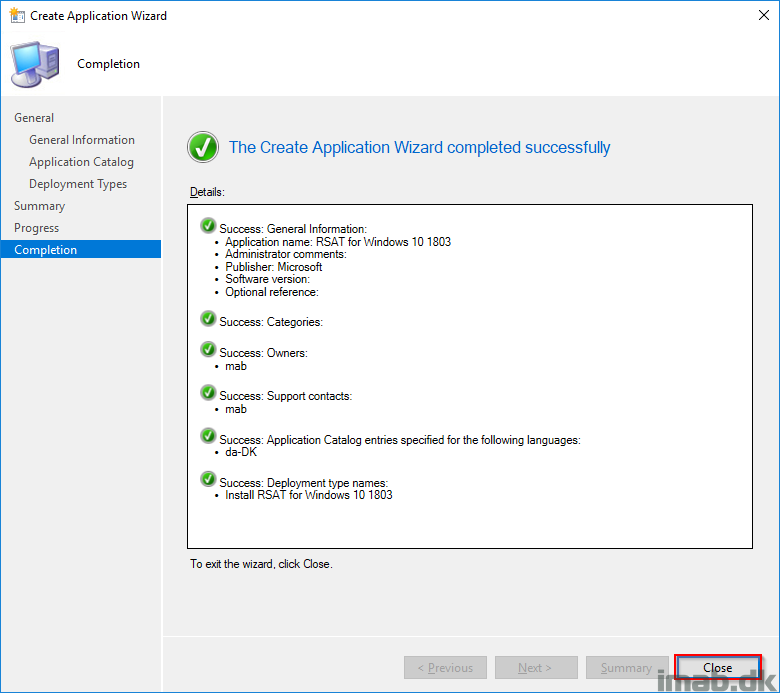The width and height of the screenshot is (780, 693).
Task: Click 'The Create Application Wizard completed successfully' heading
Action: coord(419,148)
